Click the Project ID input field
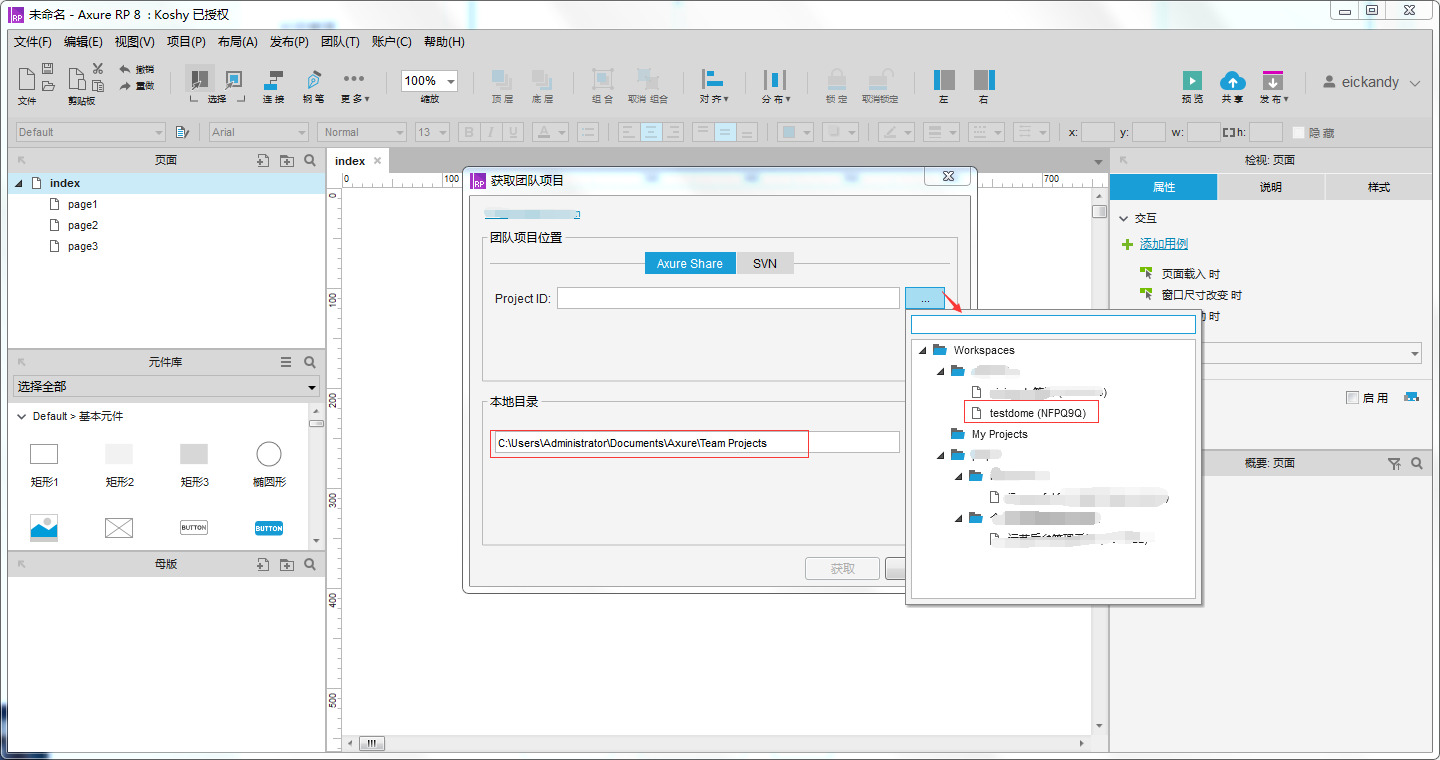1440x760 pixels. [x=728, y=298]
